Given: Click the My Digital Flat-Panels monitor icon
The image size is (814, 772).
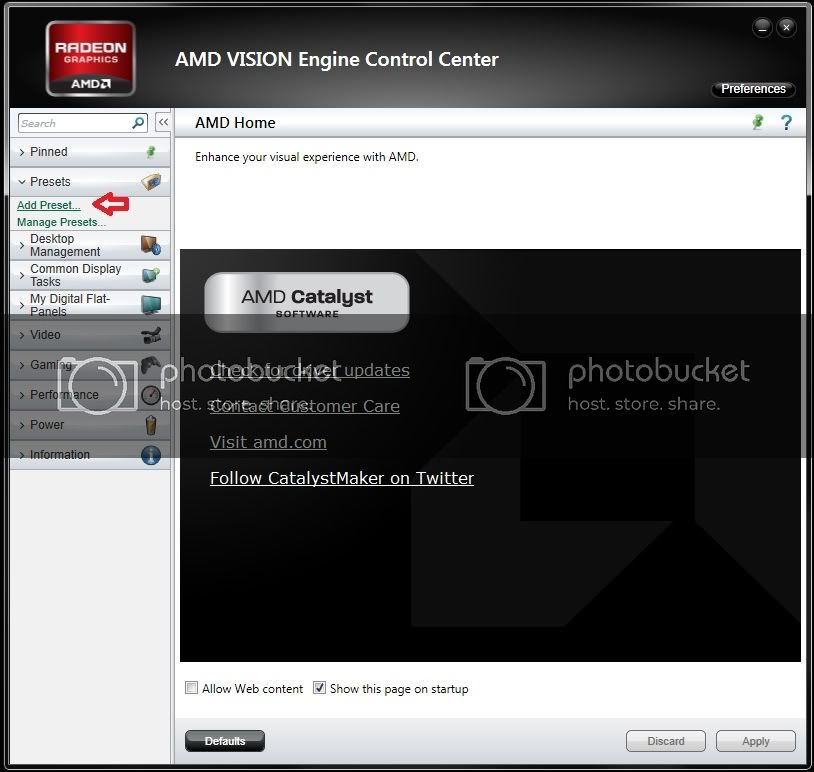Looking at the screenshot, I should tap(151, 305).
